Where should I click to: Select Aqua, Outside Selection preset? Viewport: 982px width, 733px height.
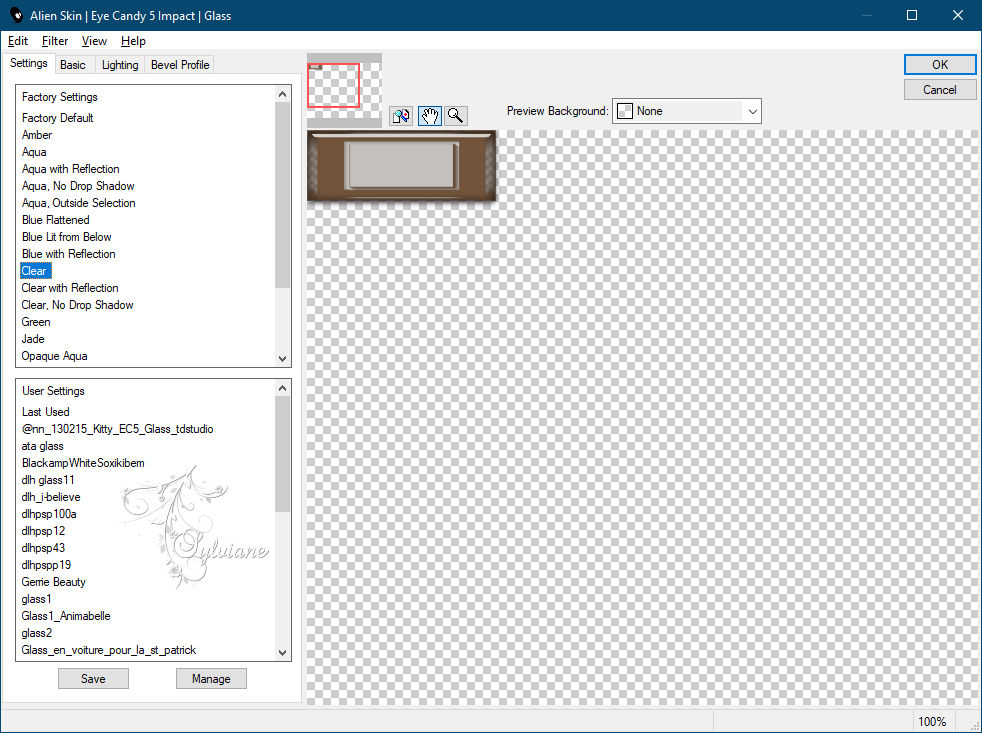78,202
